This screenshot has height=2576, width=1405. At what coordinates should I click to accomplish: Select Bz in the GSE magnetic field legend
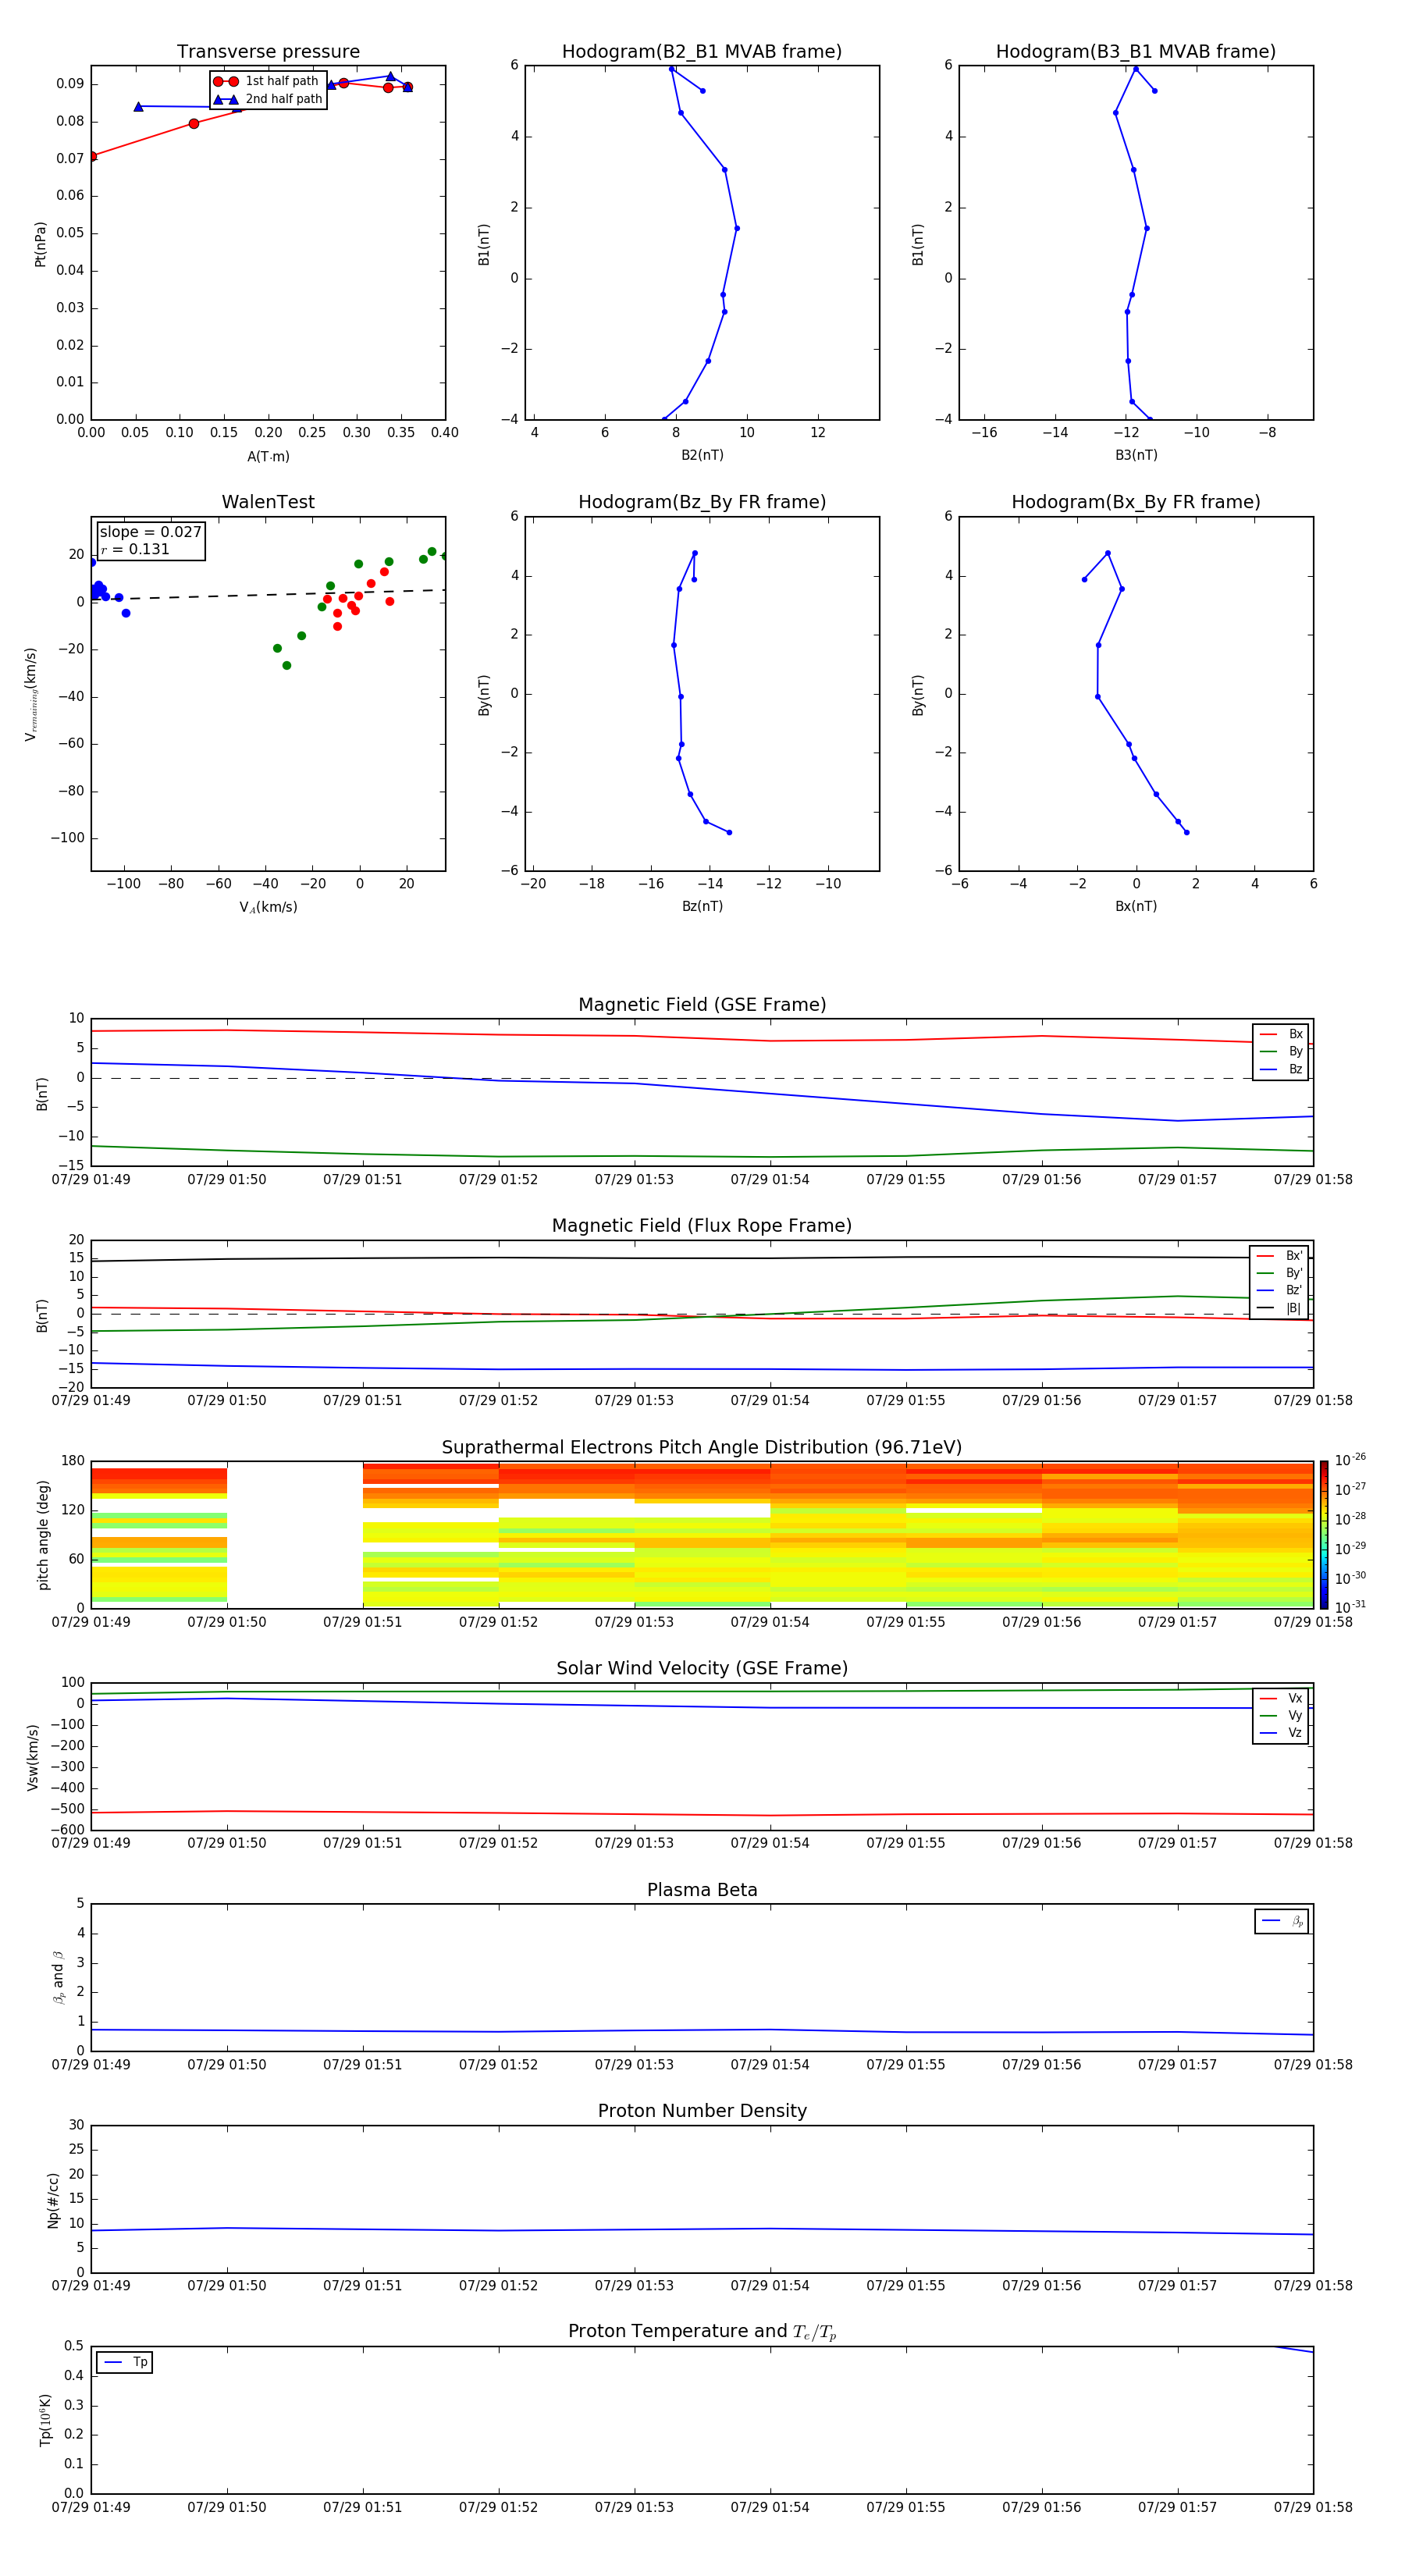point(1281,1069)
